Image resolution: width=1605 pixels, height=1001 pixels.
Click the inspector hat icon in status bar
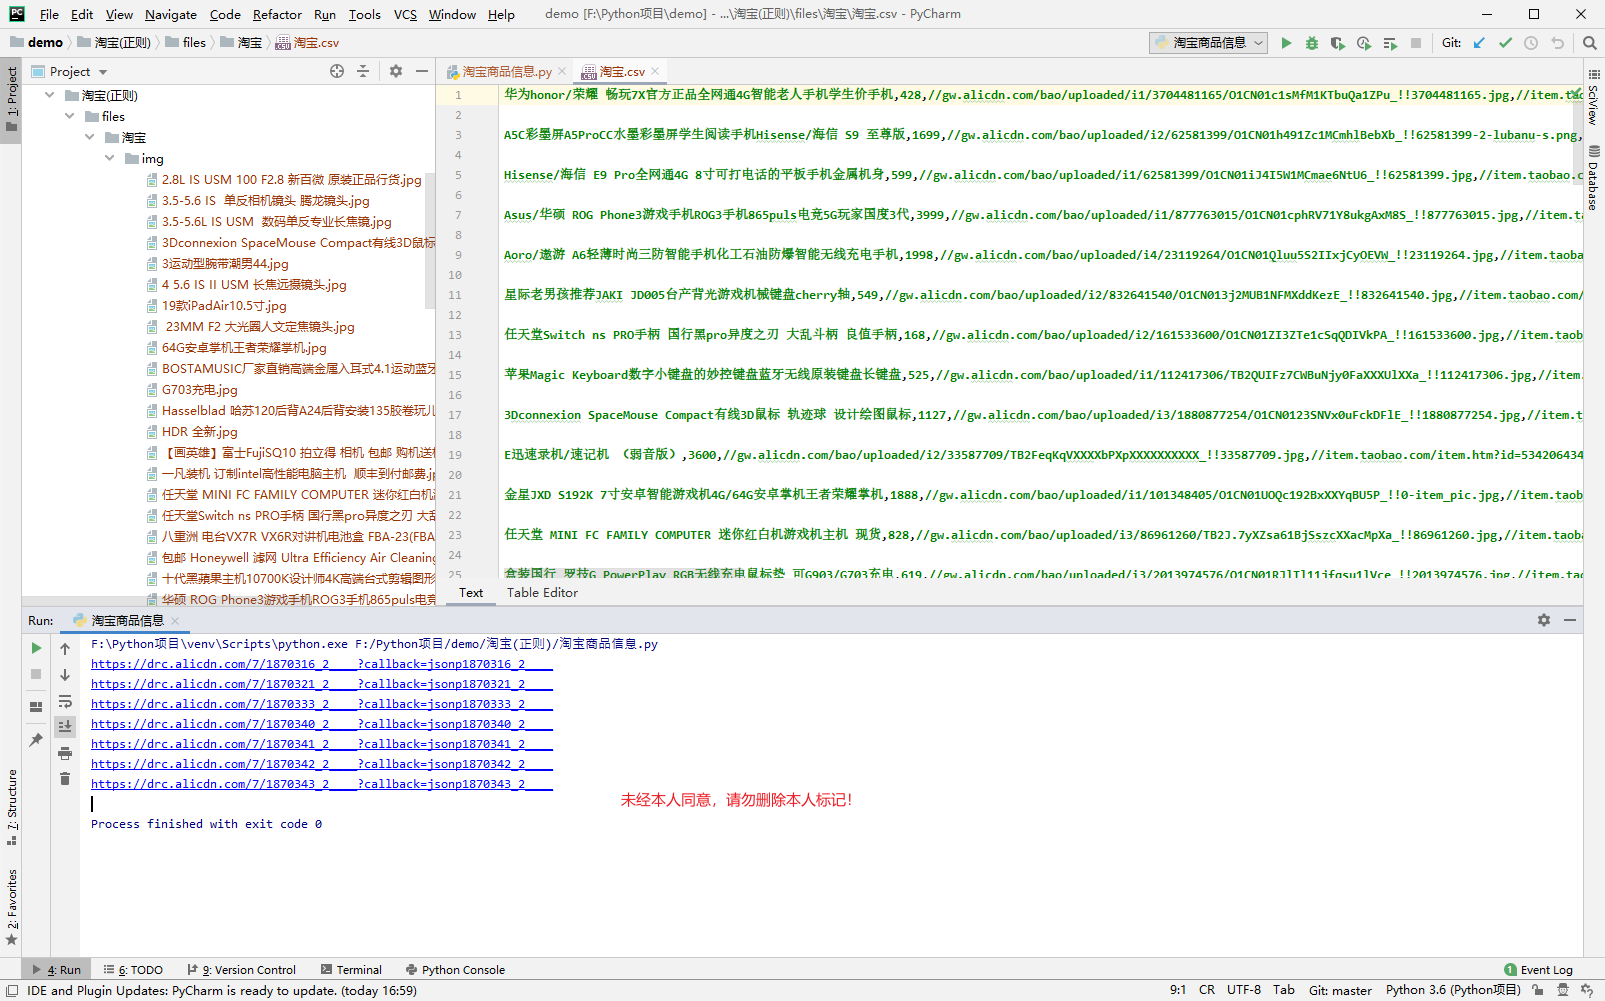[x=1563, y=990]
